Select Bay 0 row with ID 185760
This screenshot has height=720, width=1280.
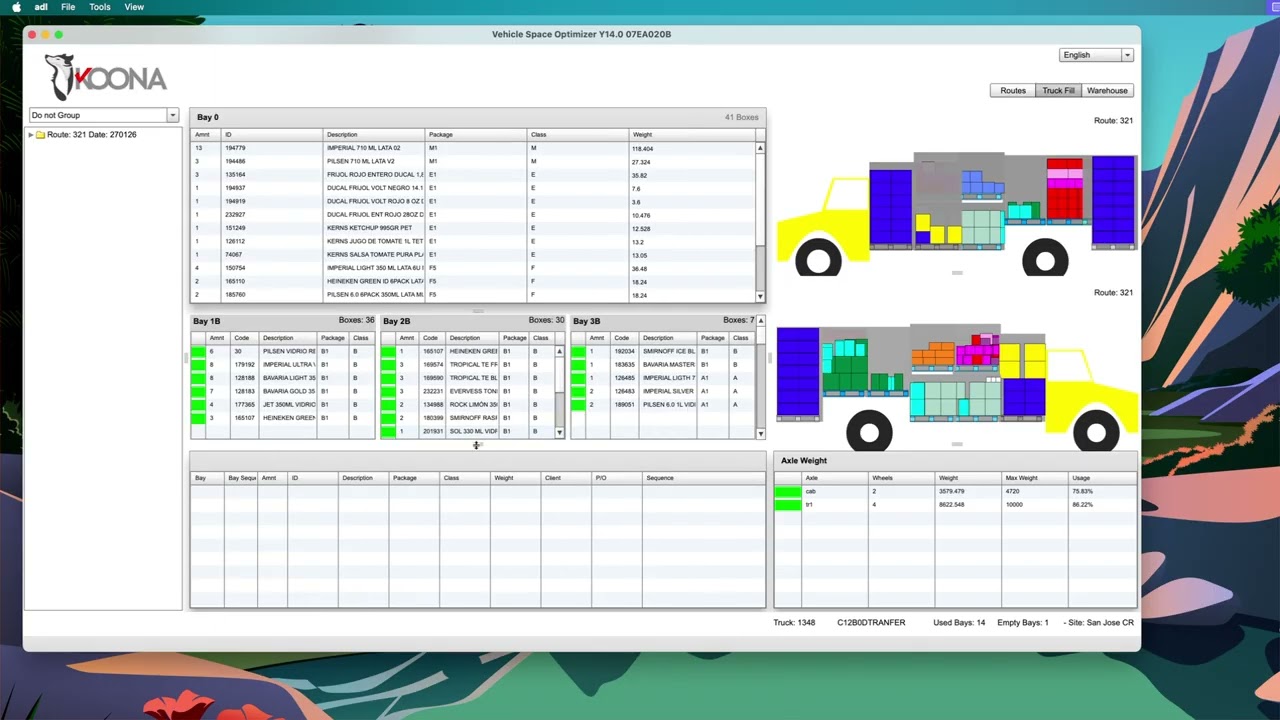pyautogui.click(x=473, y=295)
